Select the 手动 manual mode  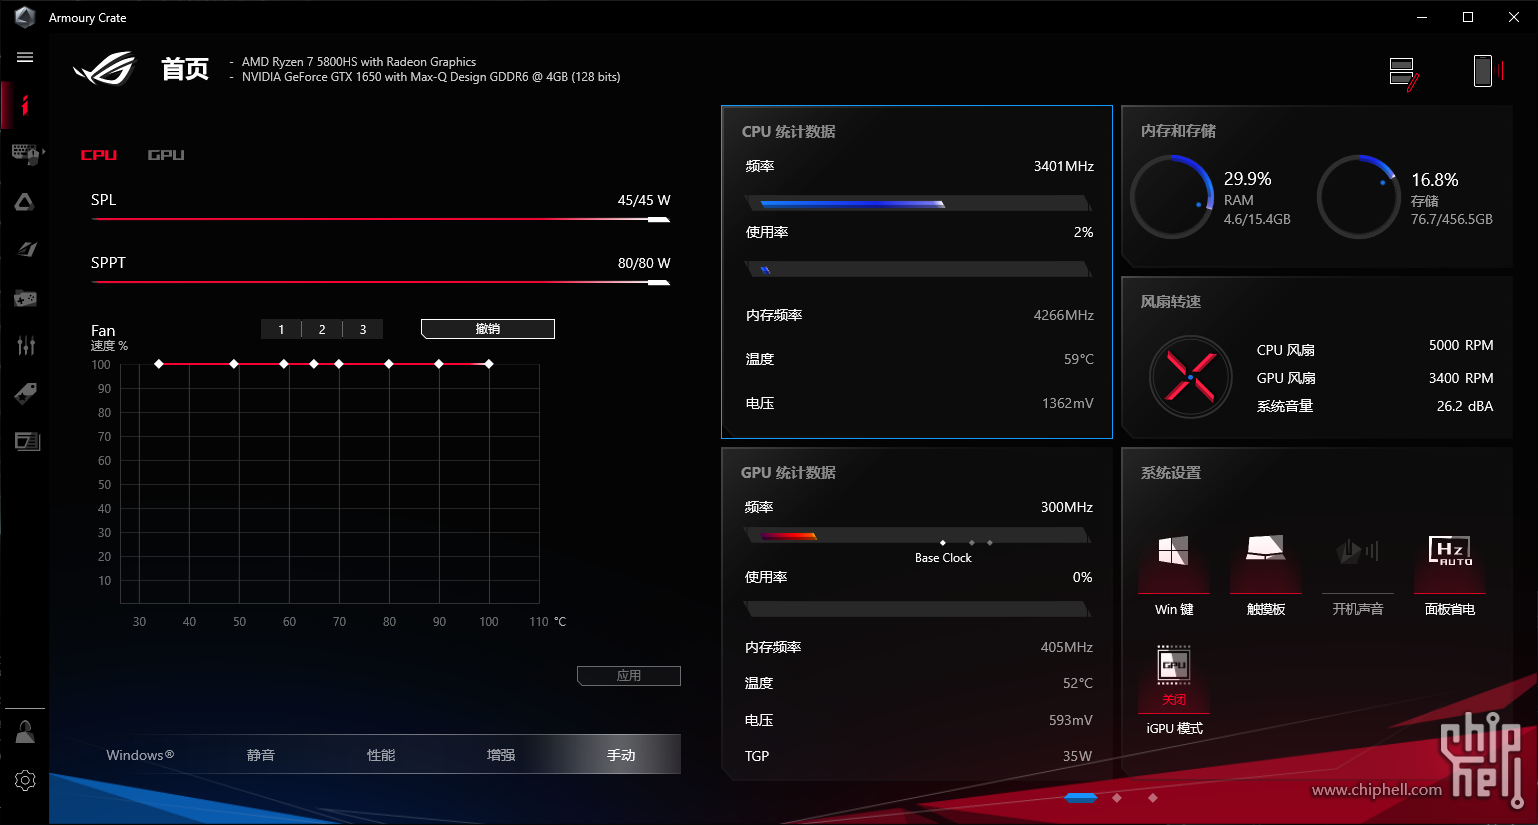tap(621, 755)
